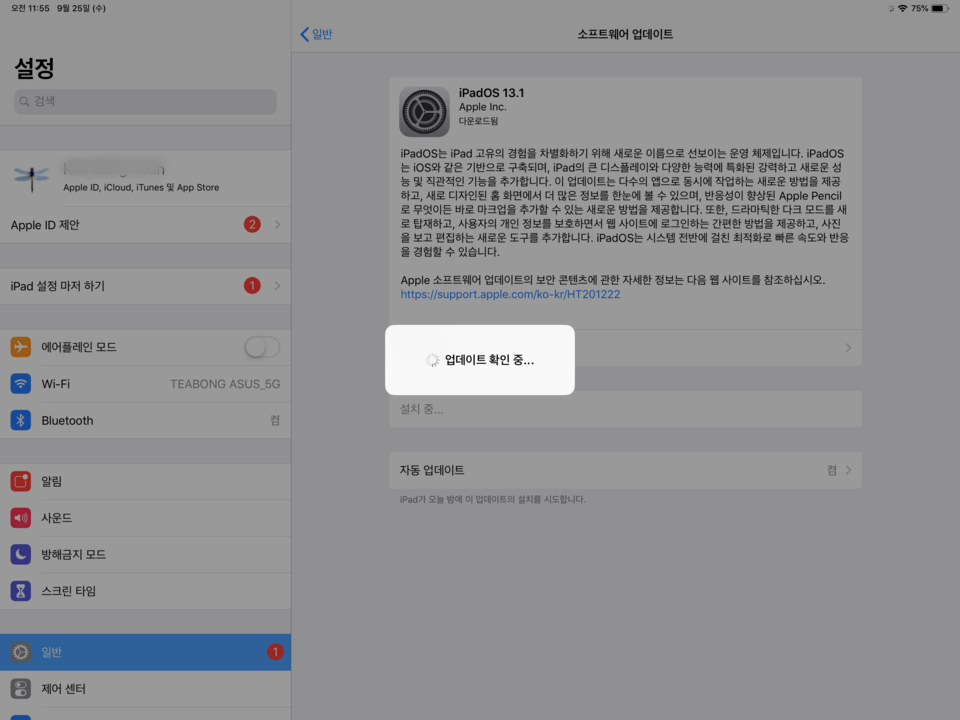Open Bluetooth settings row
Image resolution: width=960 pixels, height=720 pixels.
(x=145, y=421)
